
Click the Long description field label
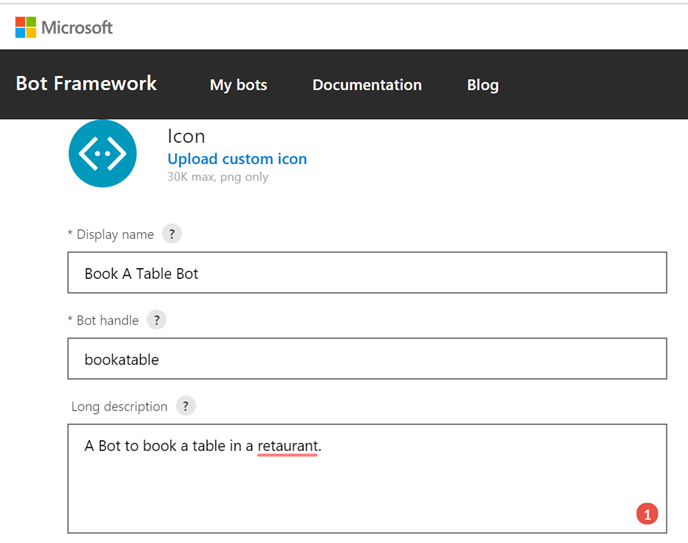[x=119, y=407]
